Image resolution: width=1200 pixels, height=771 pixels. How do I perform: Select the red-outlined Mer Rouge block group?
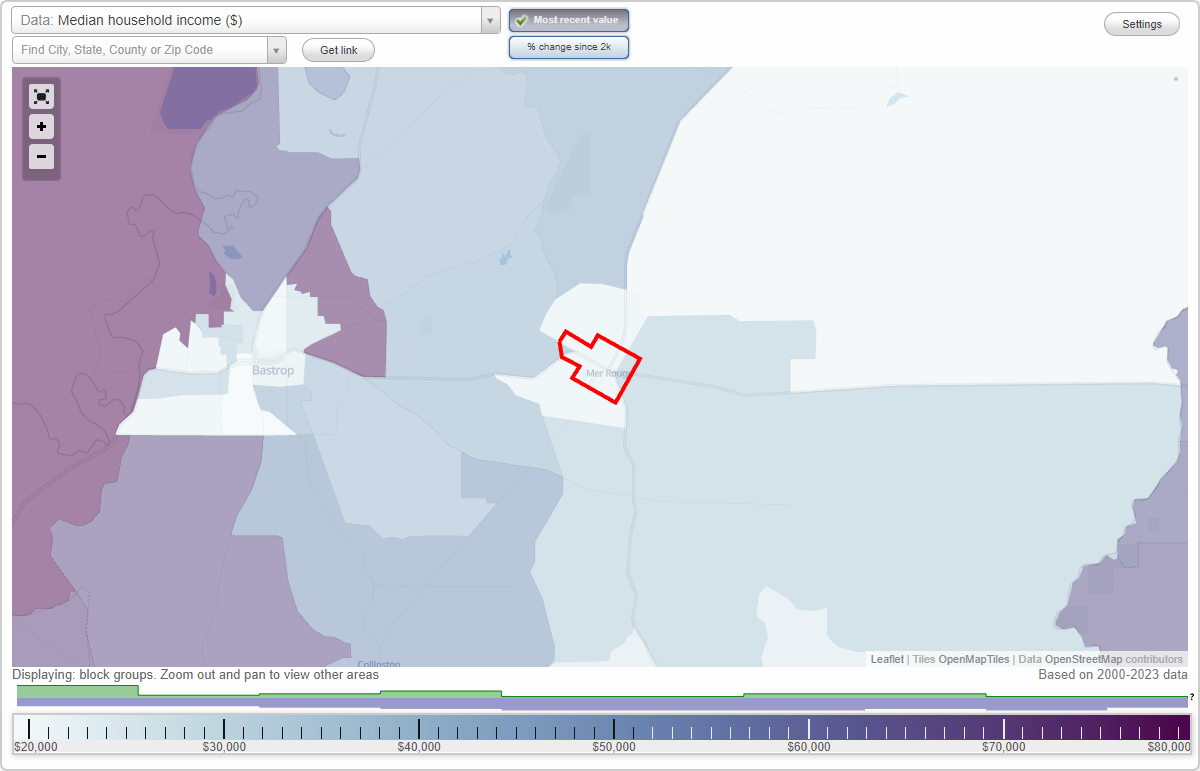[x=600, y=372]
